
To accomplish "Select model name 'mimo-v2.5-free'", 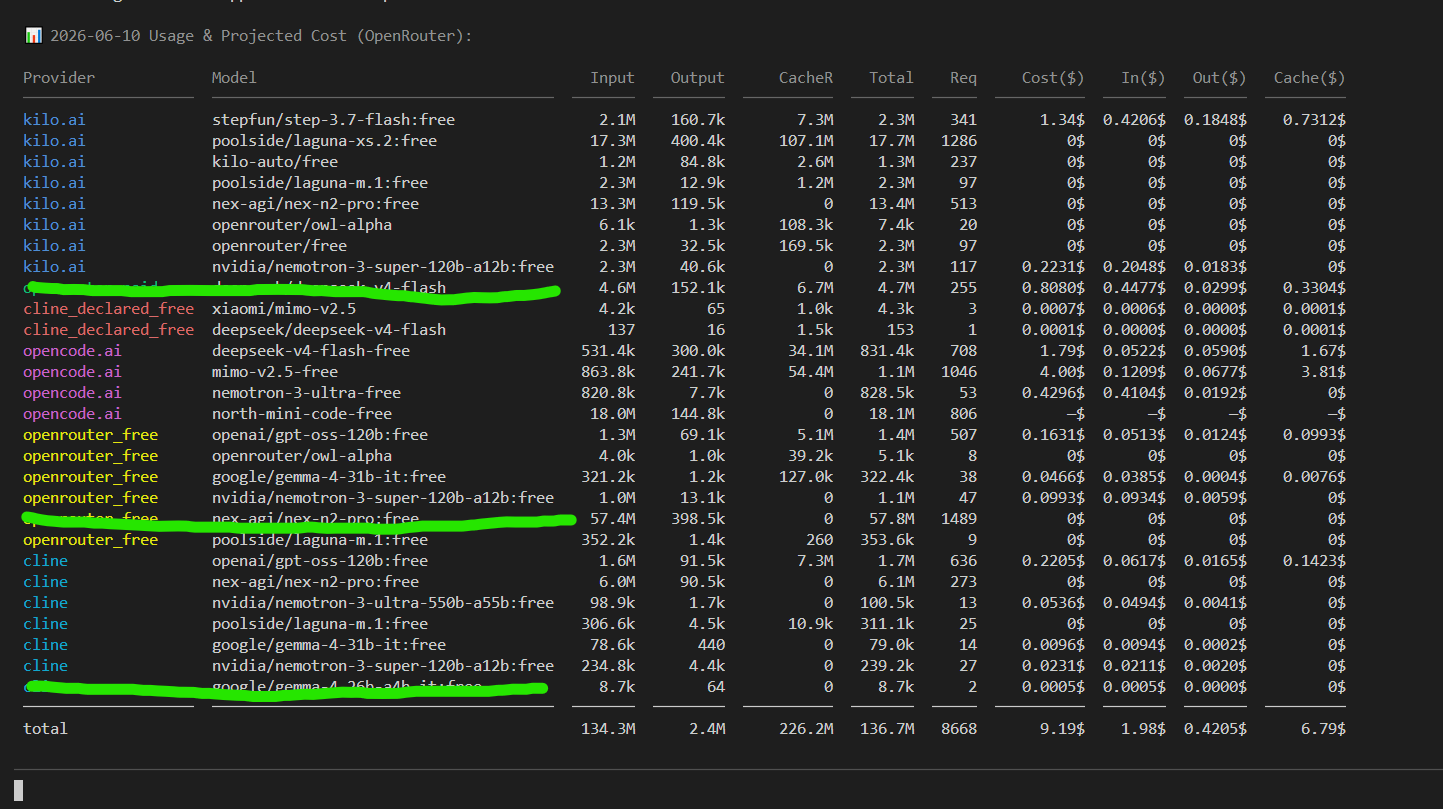I will pos(275,372).
